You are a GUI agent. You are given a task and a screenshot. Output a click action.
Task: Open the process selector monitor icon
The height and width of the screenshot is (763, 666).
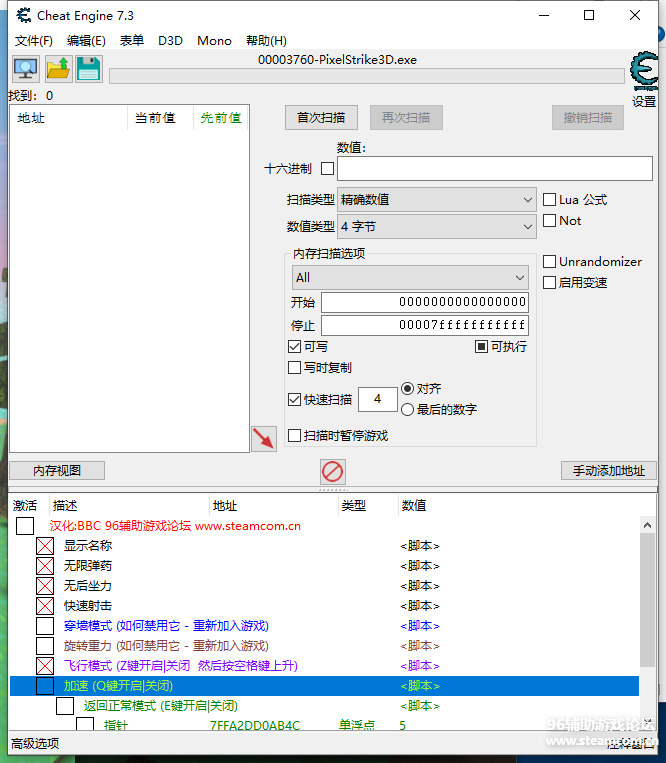25,69
